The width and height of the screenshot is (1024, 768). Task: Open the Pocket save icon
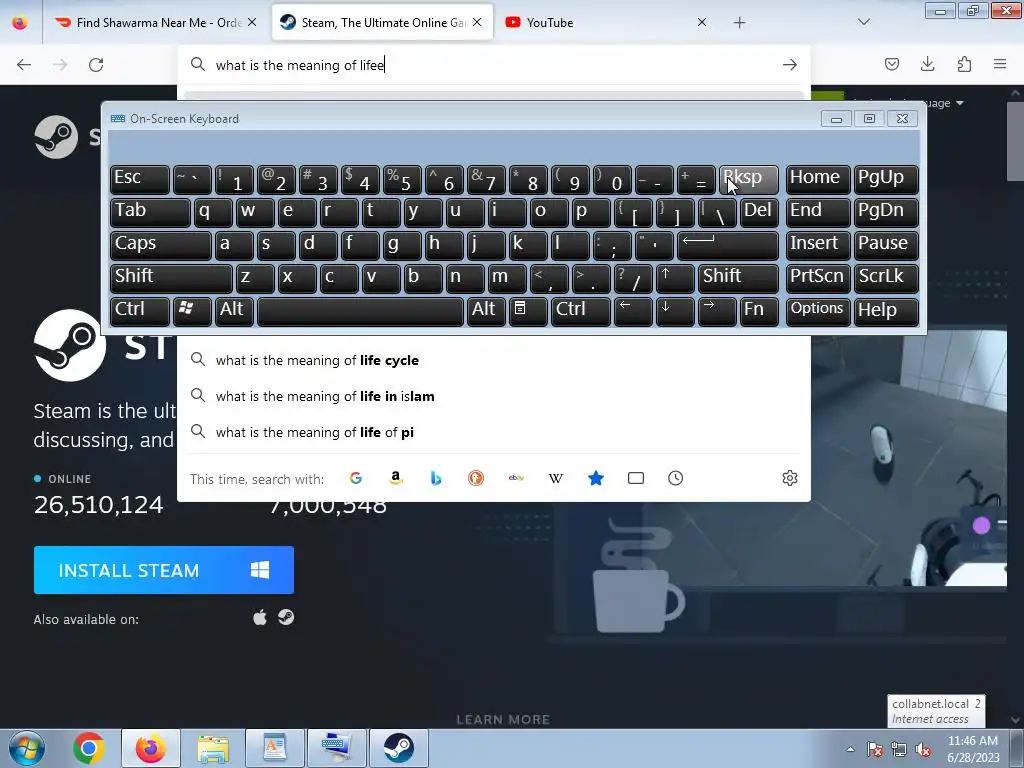(x=891, y=64)
